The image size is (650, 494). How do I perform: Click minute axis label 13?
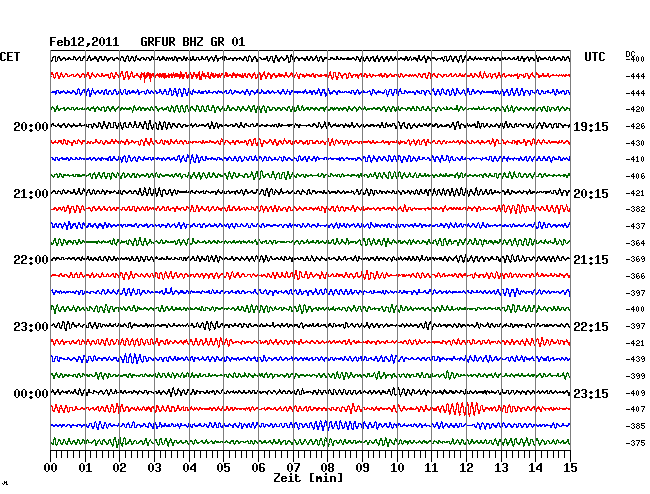pos(501,468)
